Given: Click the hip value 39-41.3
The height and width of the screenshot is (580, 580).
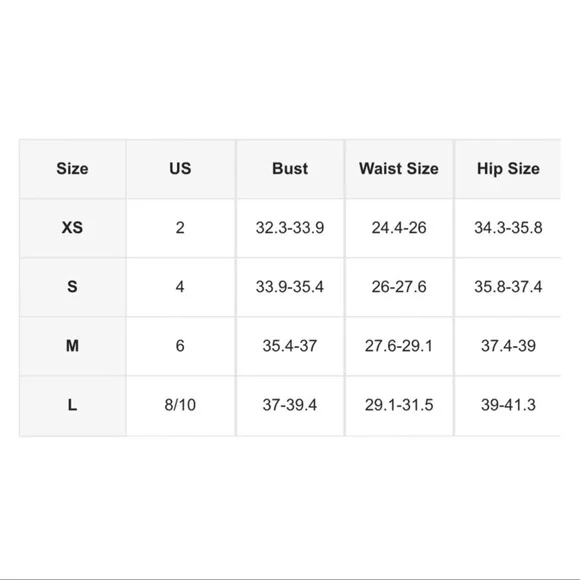Looking at the screenshot, I should (508, 405).
